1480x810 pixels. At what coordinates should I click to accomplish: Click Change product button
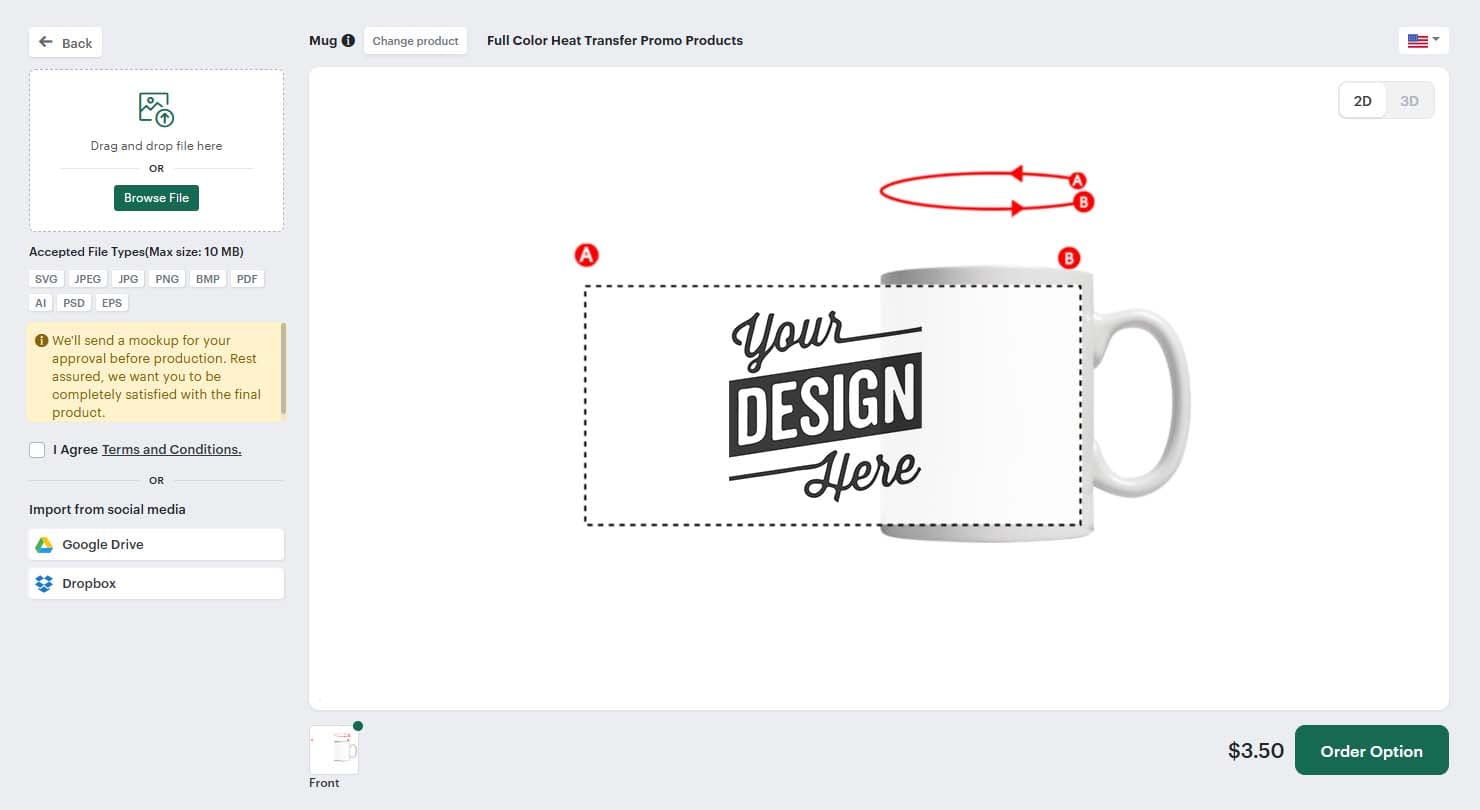click(x=415, y=41)
